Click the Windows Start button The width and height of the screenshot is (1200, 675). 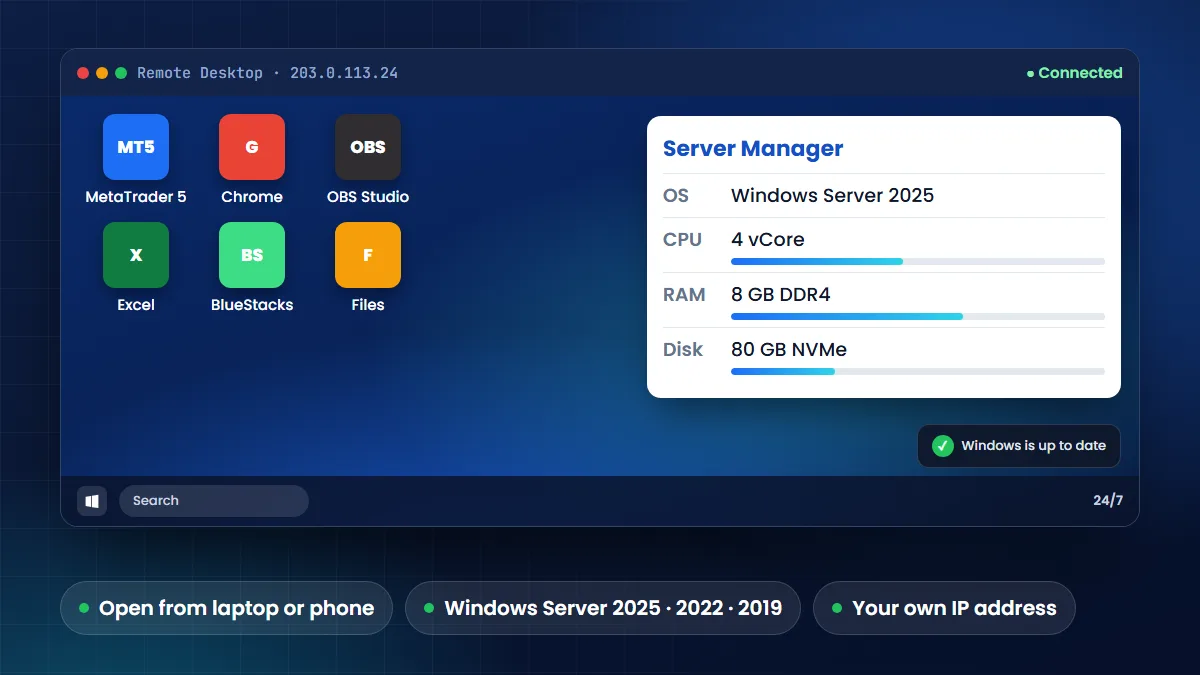[x=92, y=501]
